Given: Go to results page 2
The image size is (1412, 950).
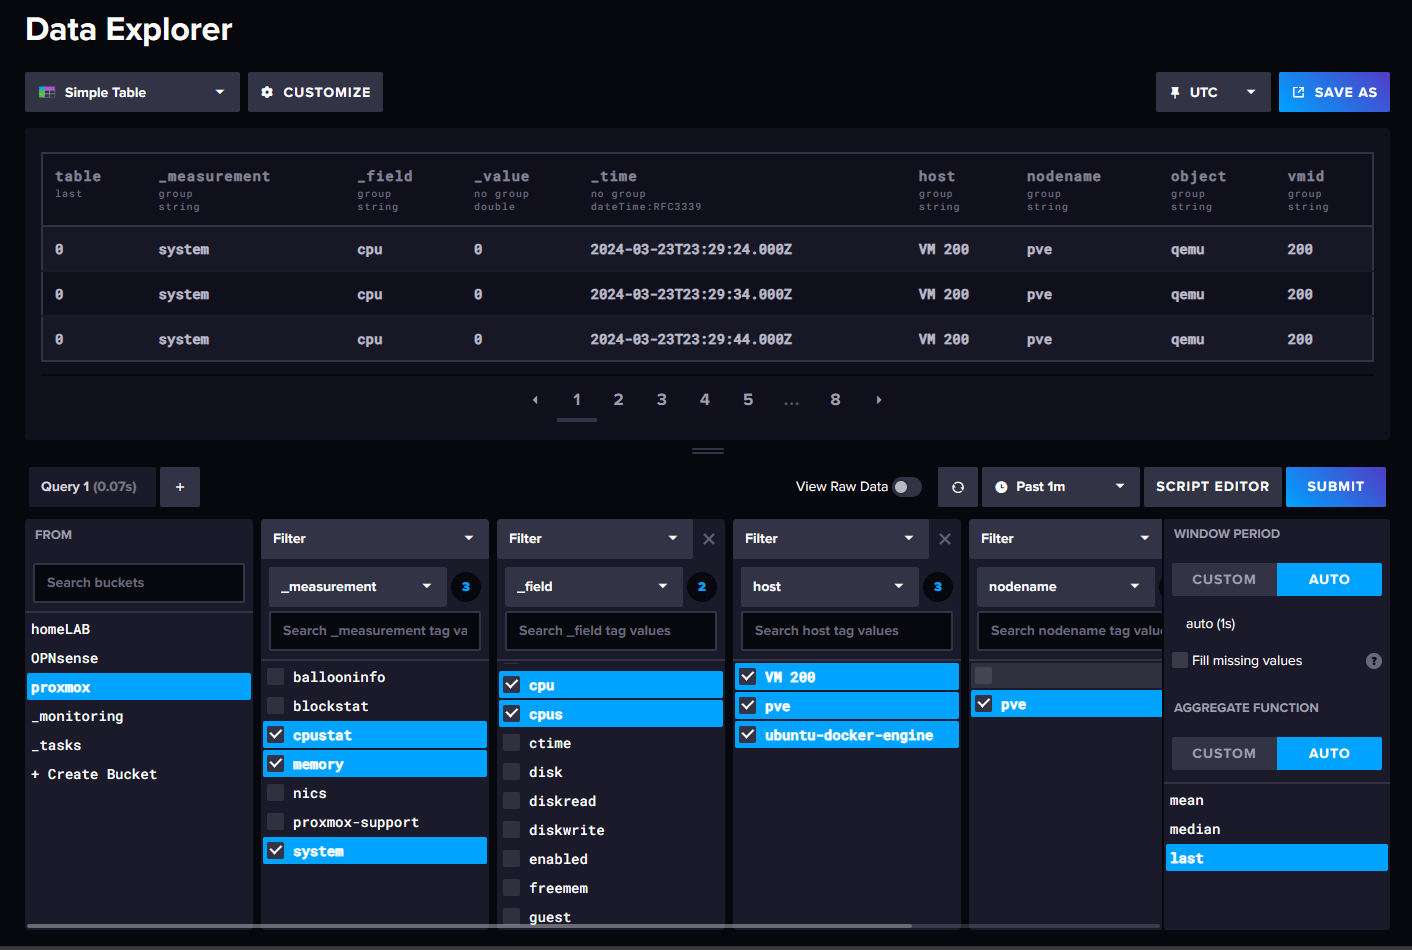Looking at the screenshot, I should (x=619, y=400).
